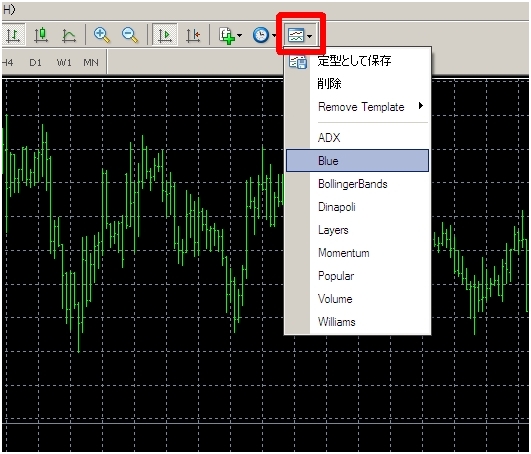Open the indicators list dropdown
Screen dimensions: 531x454
tap(230, 35)
